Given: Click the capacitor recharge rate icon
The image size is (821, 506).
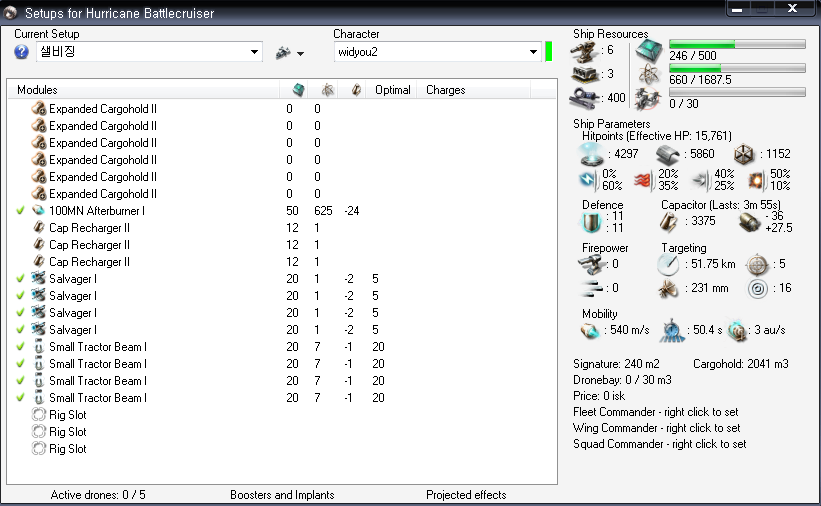Looking at the screenshot, I should (749, 223).
